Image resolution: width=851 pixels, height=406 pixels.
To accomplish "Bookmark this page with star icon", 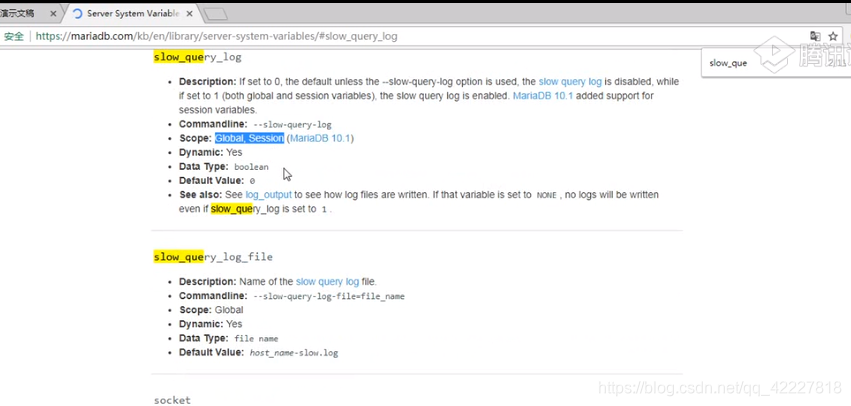I will click(833, 36).
